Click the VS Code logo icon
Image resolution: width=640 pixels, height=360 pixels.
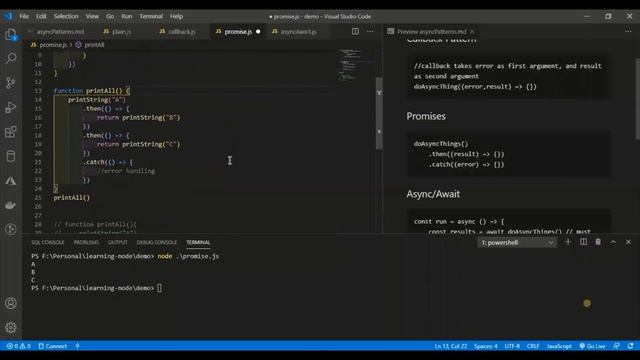[x=8, y=16]
